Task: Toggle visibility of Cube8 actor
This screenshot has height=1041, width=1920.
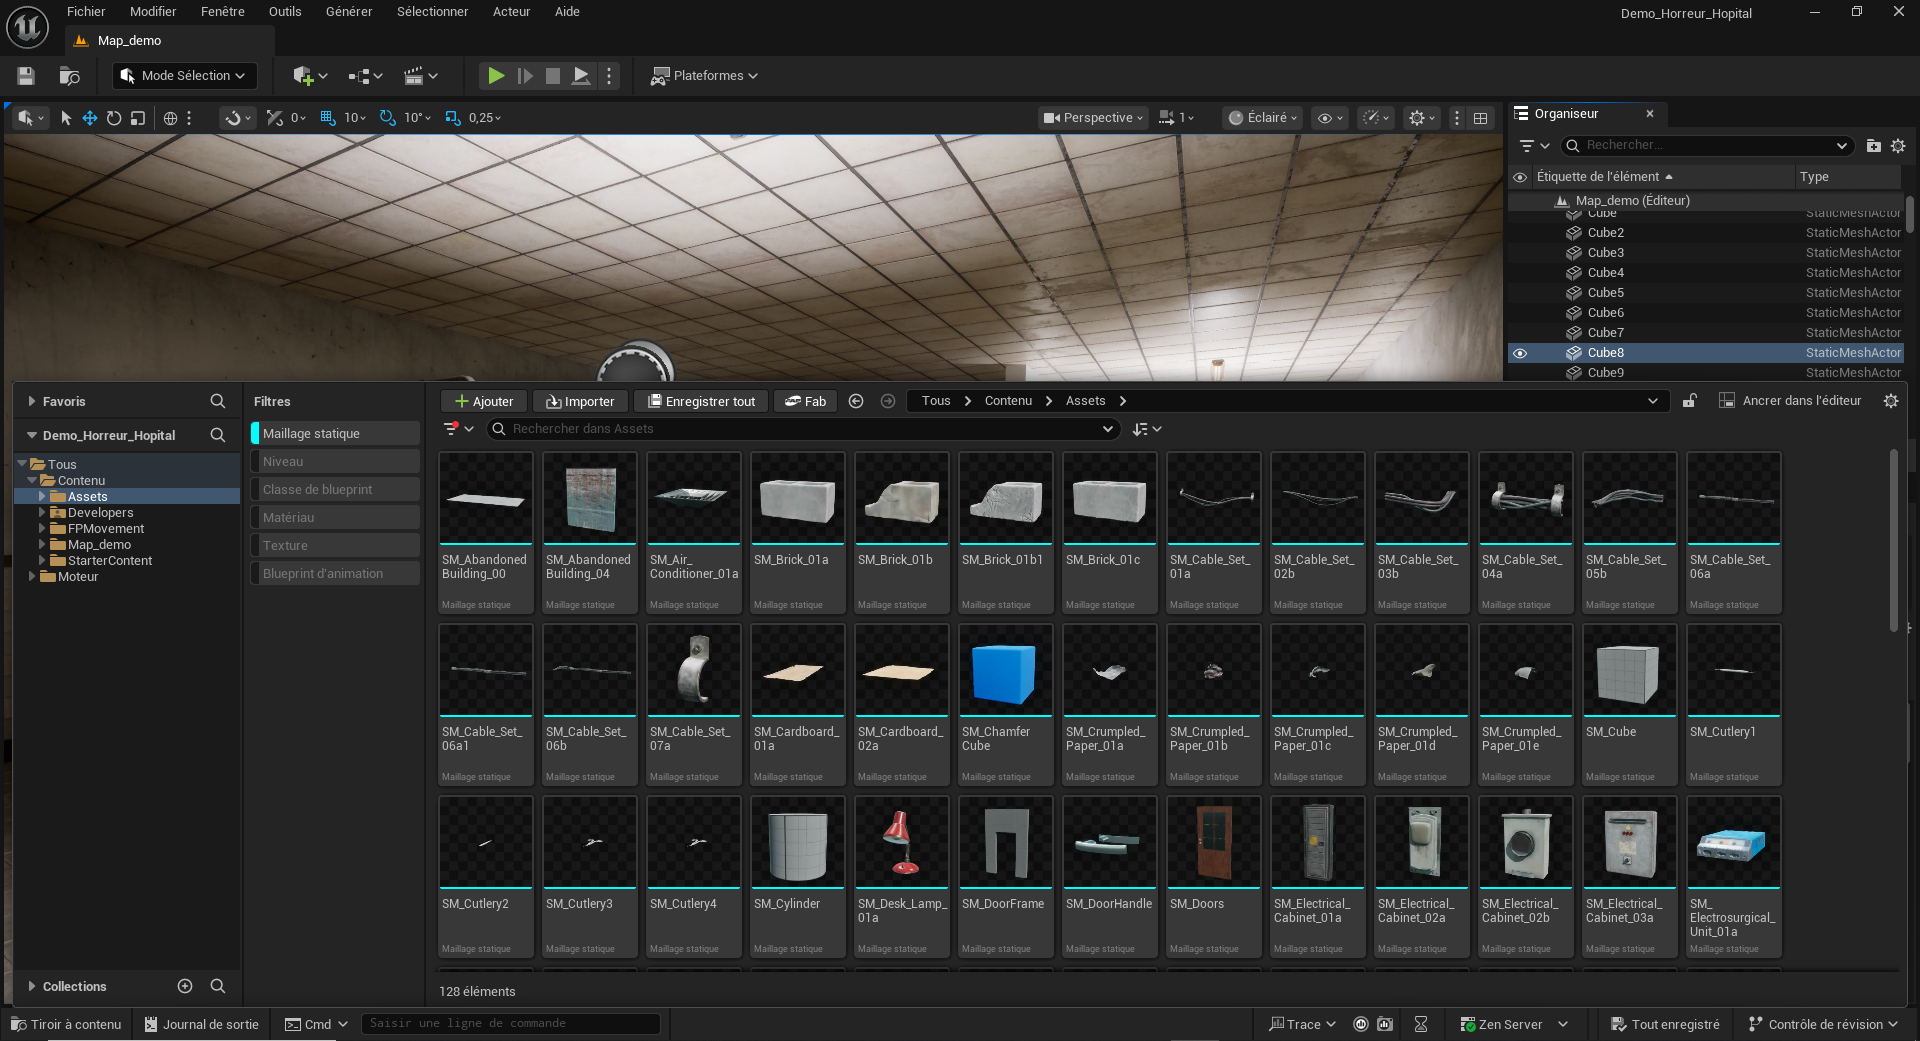Action: point(1520,353)
